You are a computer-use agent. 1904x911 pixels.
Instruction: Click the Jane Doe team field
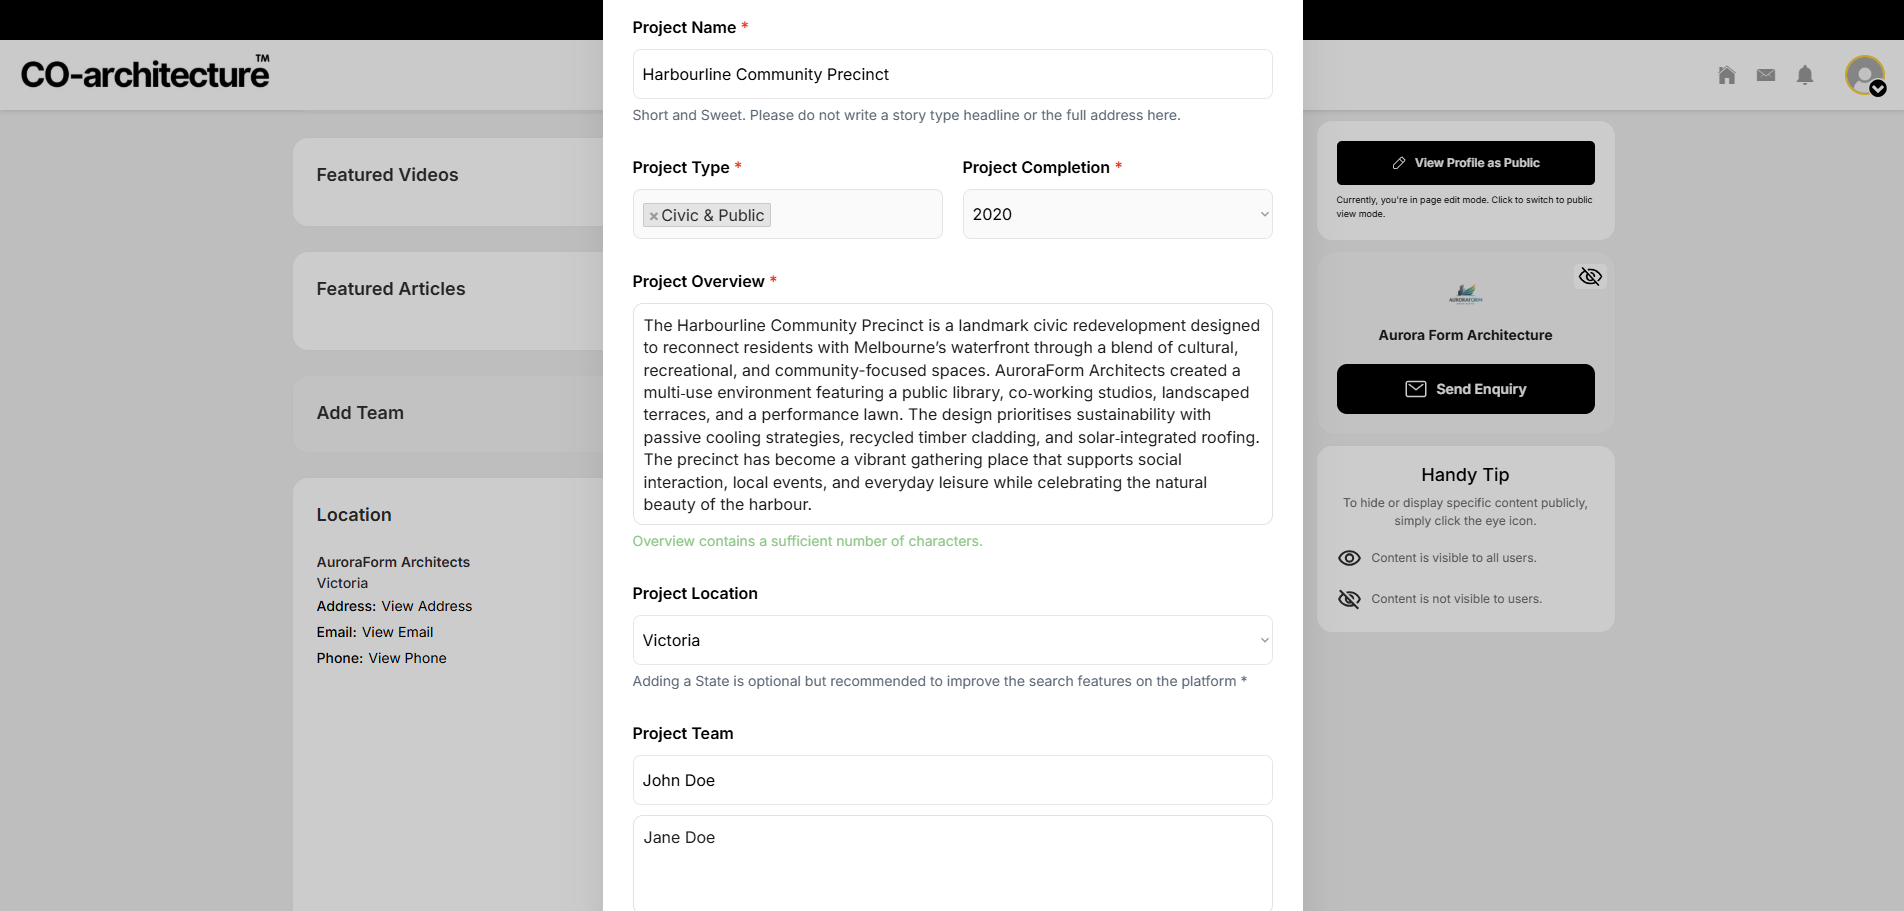coord(952,862)
